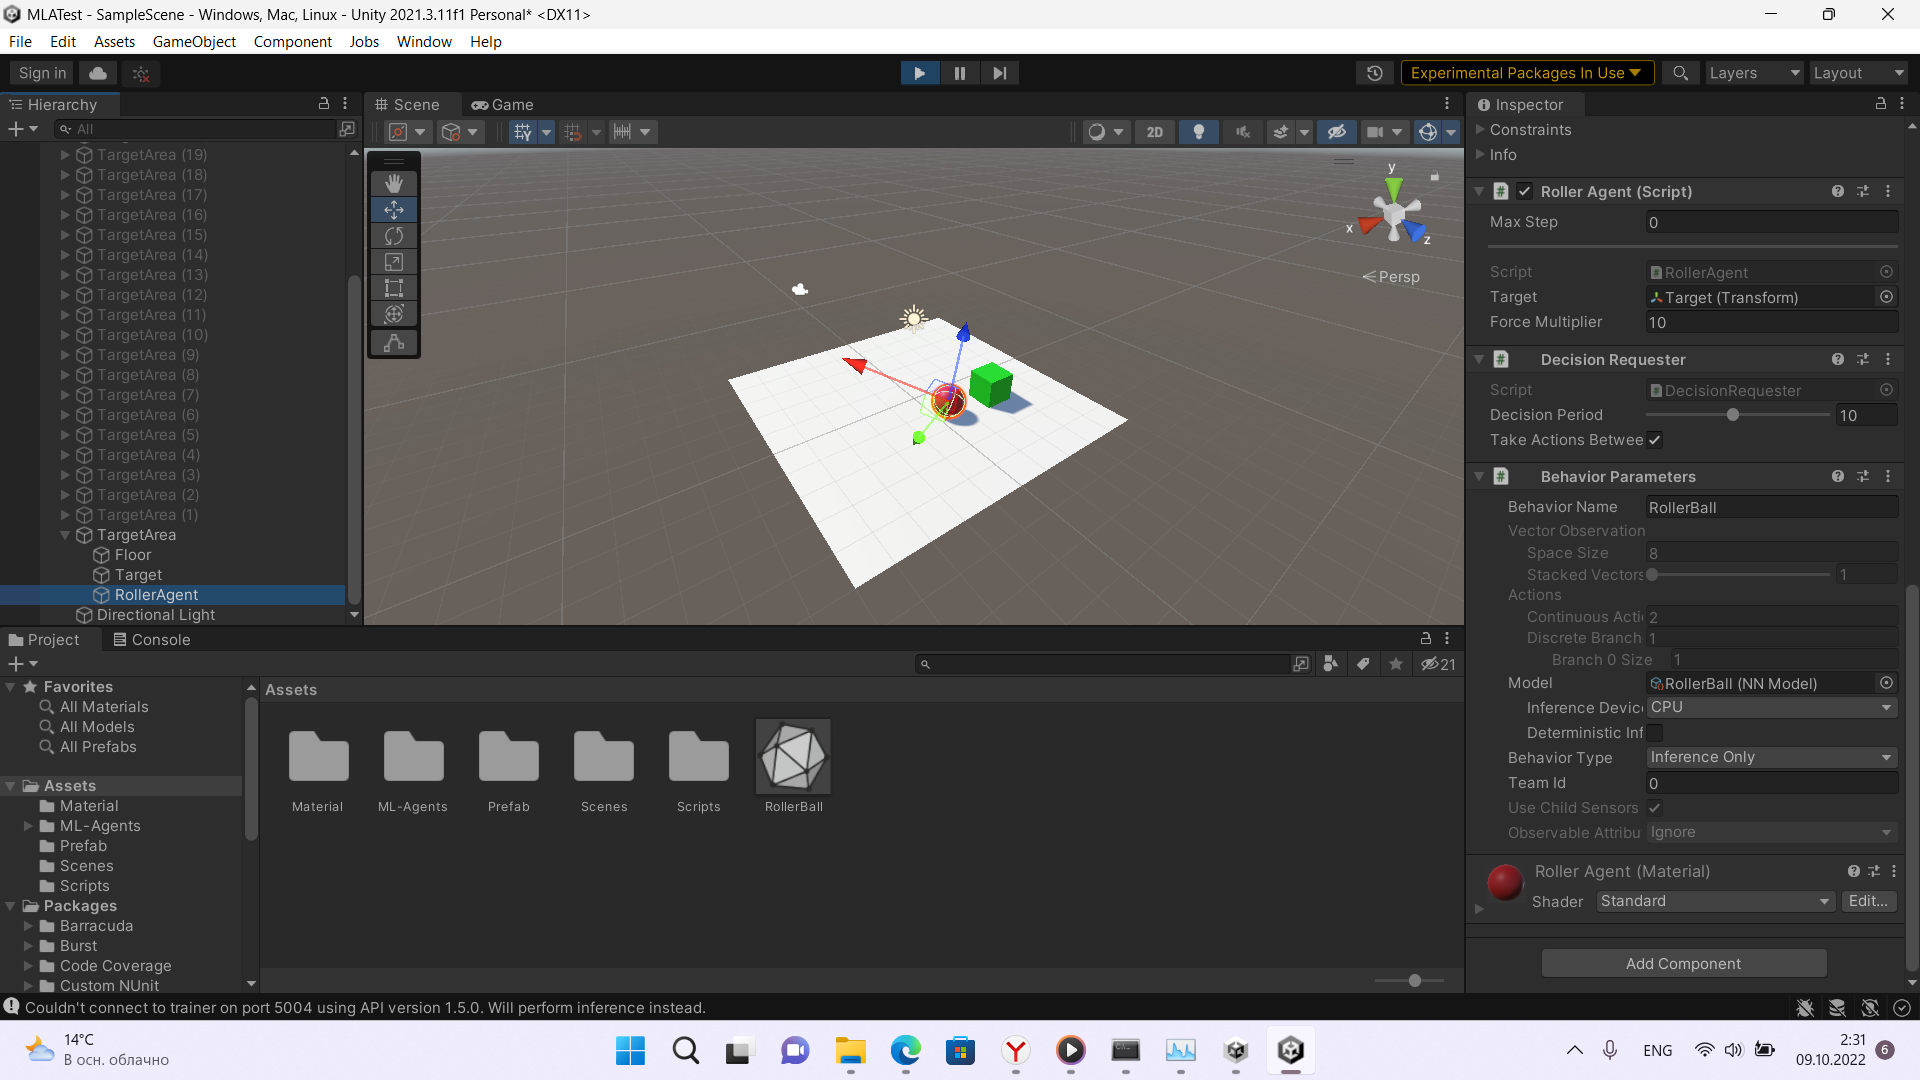
Task: Open the cloud services icon
Action: (98, 73)
